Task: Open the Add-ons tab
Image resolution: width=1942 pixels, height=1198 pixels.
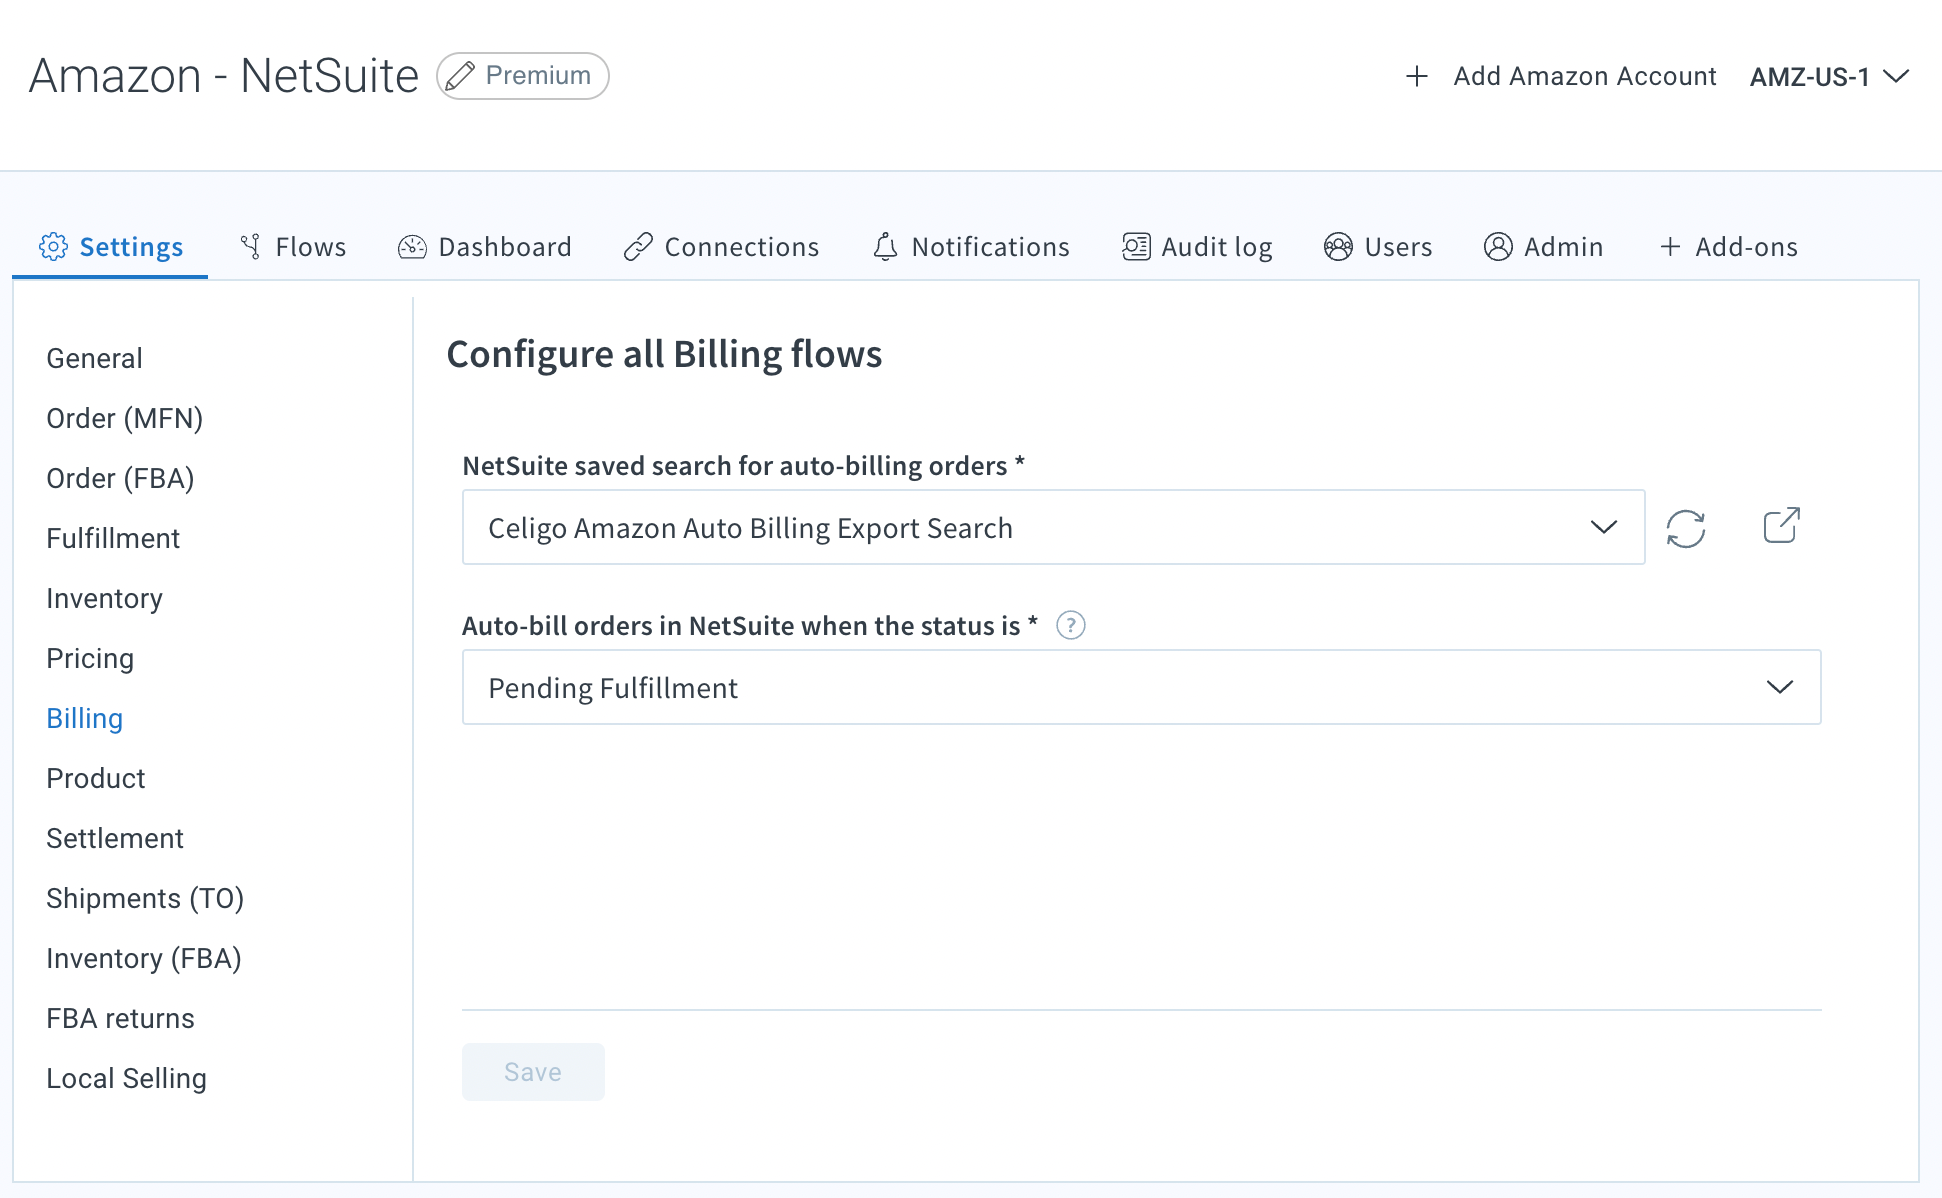Action: click(1729, 247)
